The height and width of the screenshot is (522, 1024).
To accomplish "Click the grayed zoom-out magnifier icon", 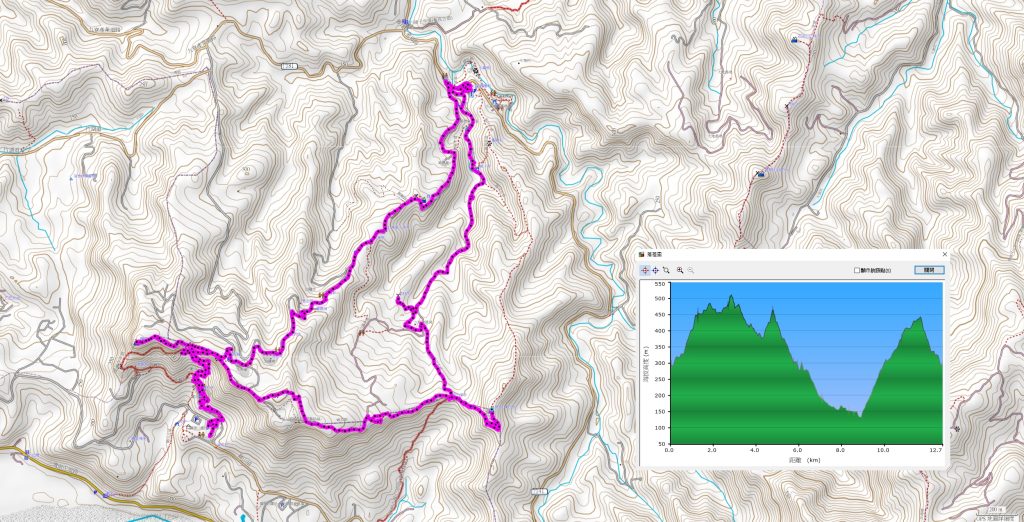I will (x=690, y=270).
